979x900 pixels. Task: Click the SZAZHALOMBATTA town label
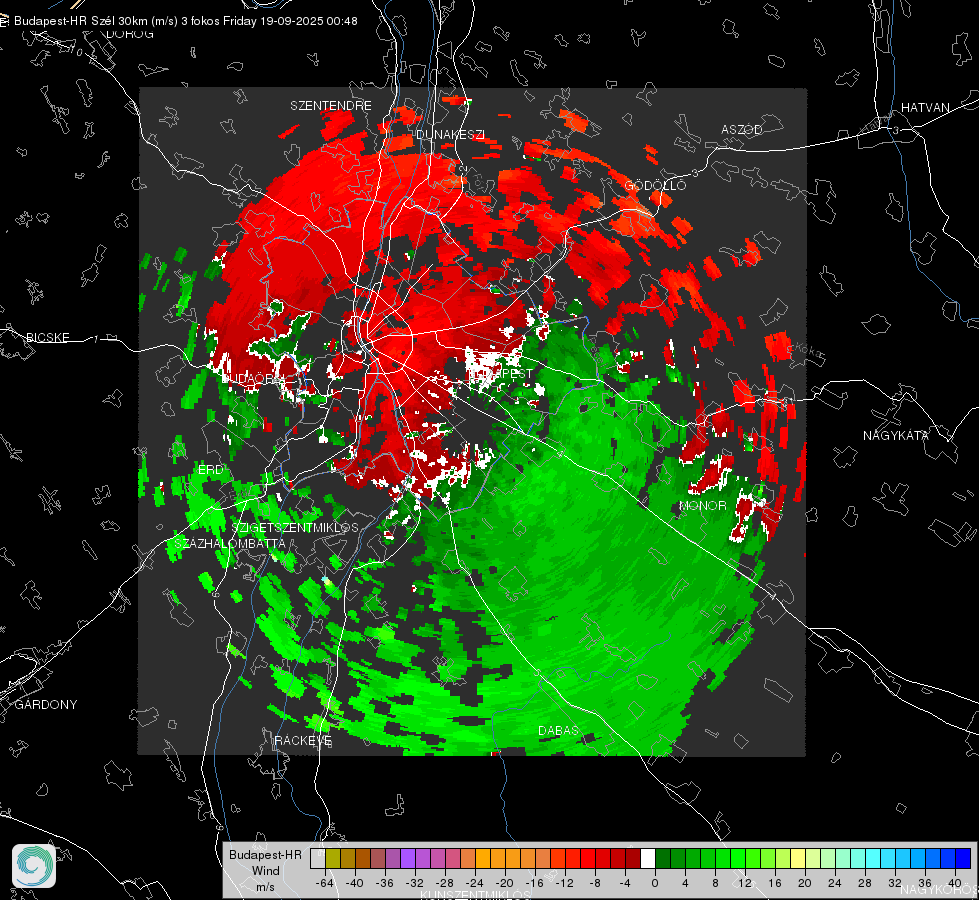coord(229,543)
